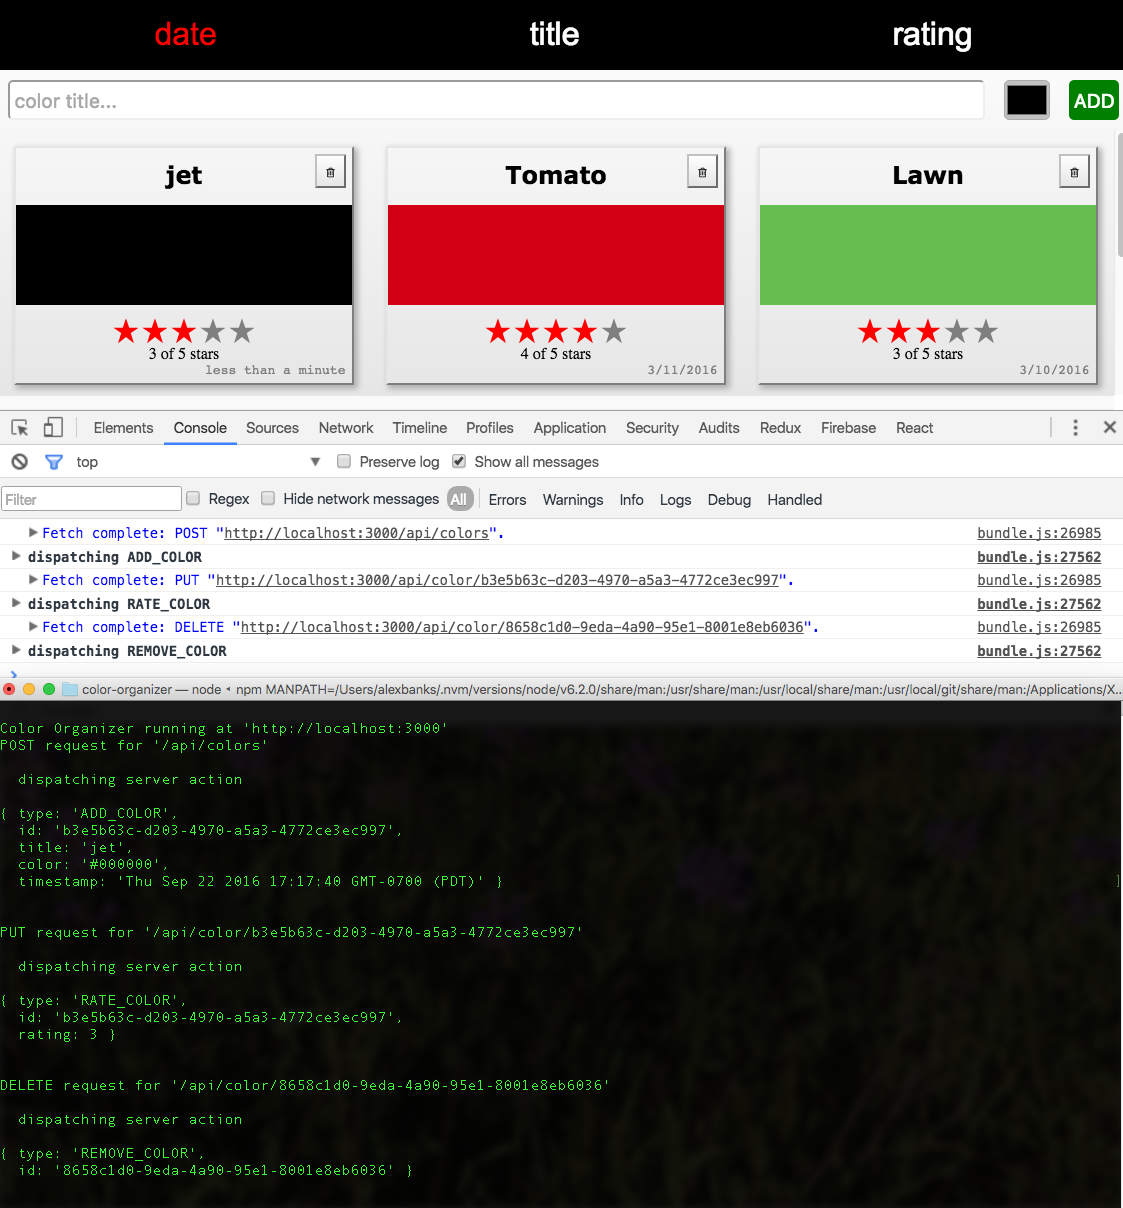Open the top execution context dropdown
The width and height of the screenshot is (1123, 1208).
click(x=198, y=462)
